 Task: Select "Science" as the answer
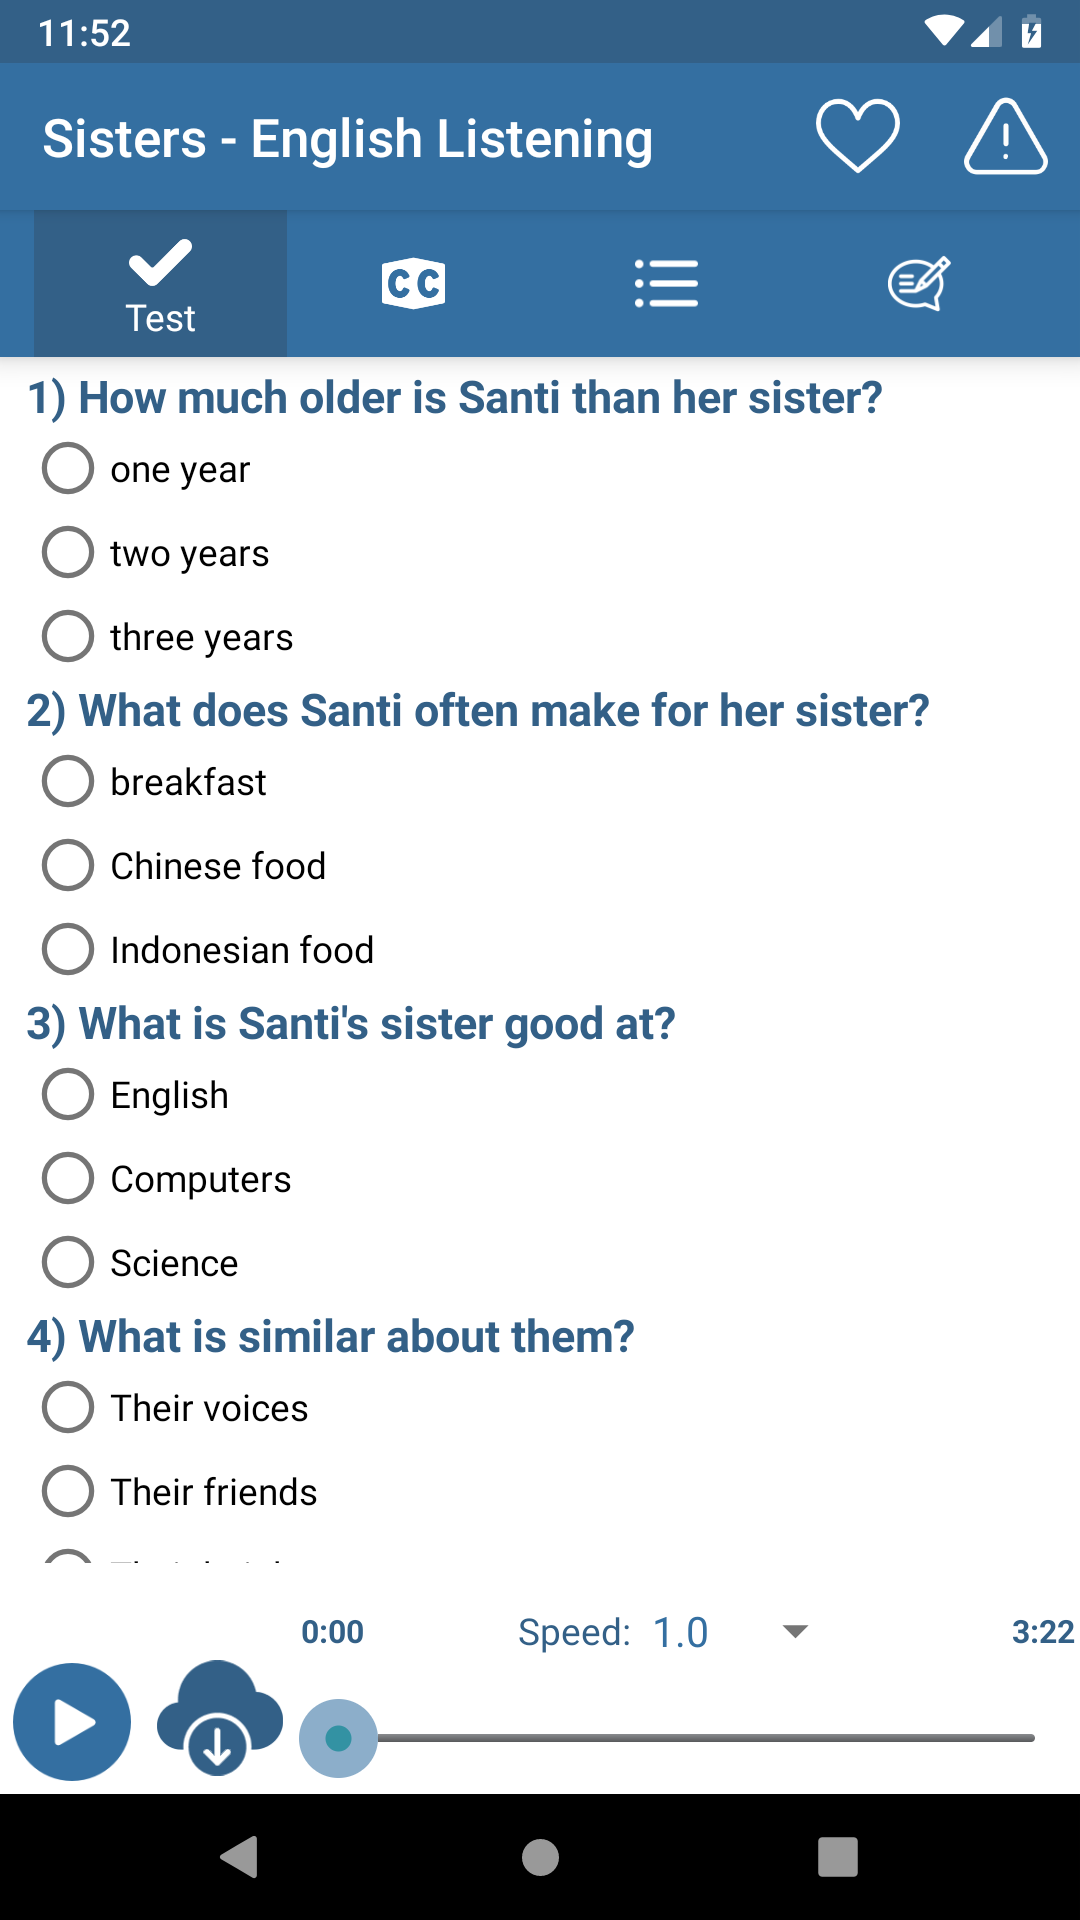click(68, 1262)
